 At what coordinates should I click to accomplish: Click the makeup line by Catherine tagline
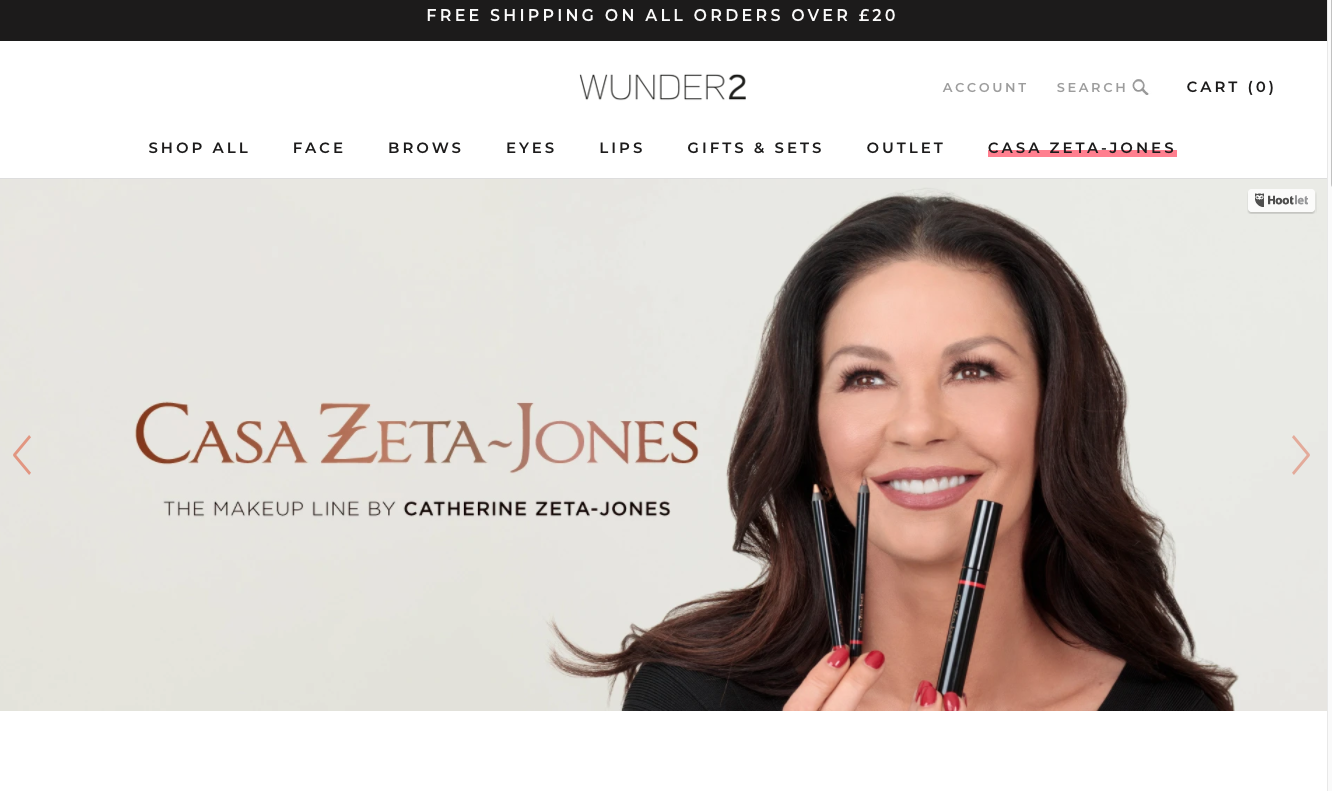[417, 509]
